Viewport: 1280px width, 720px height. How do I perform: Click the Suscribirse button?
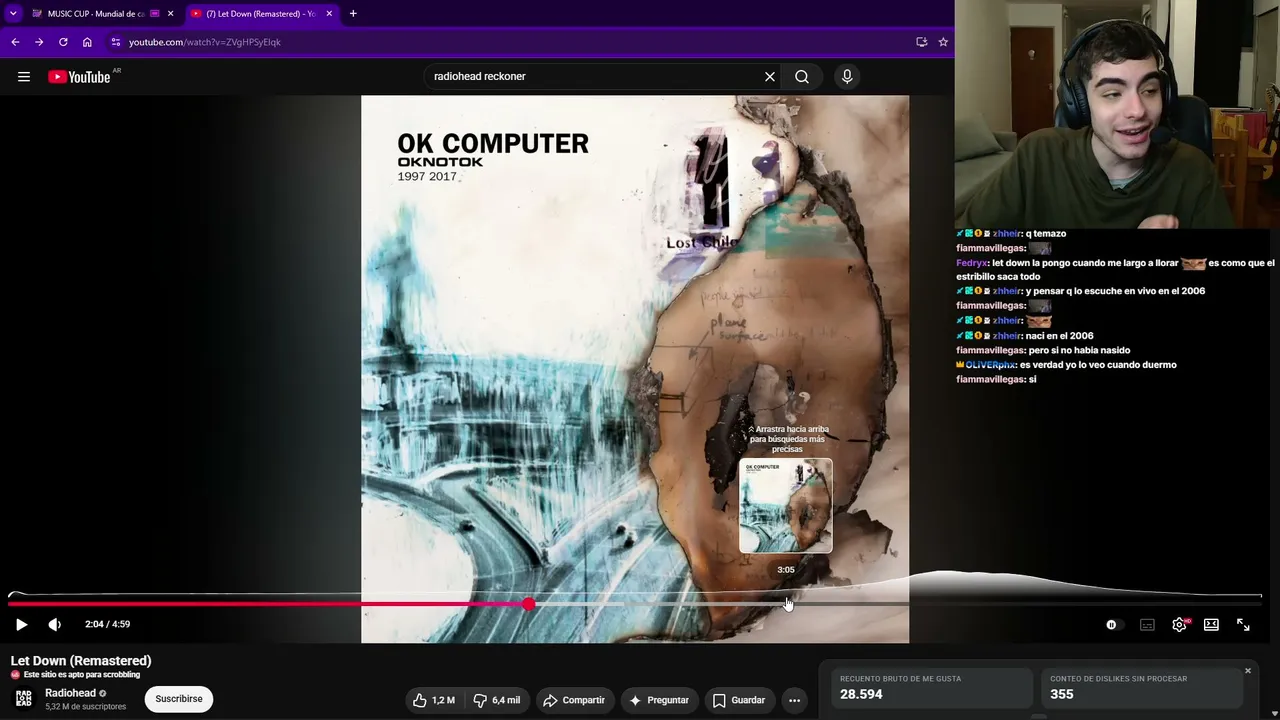click(179, 699)
